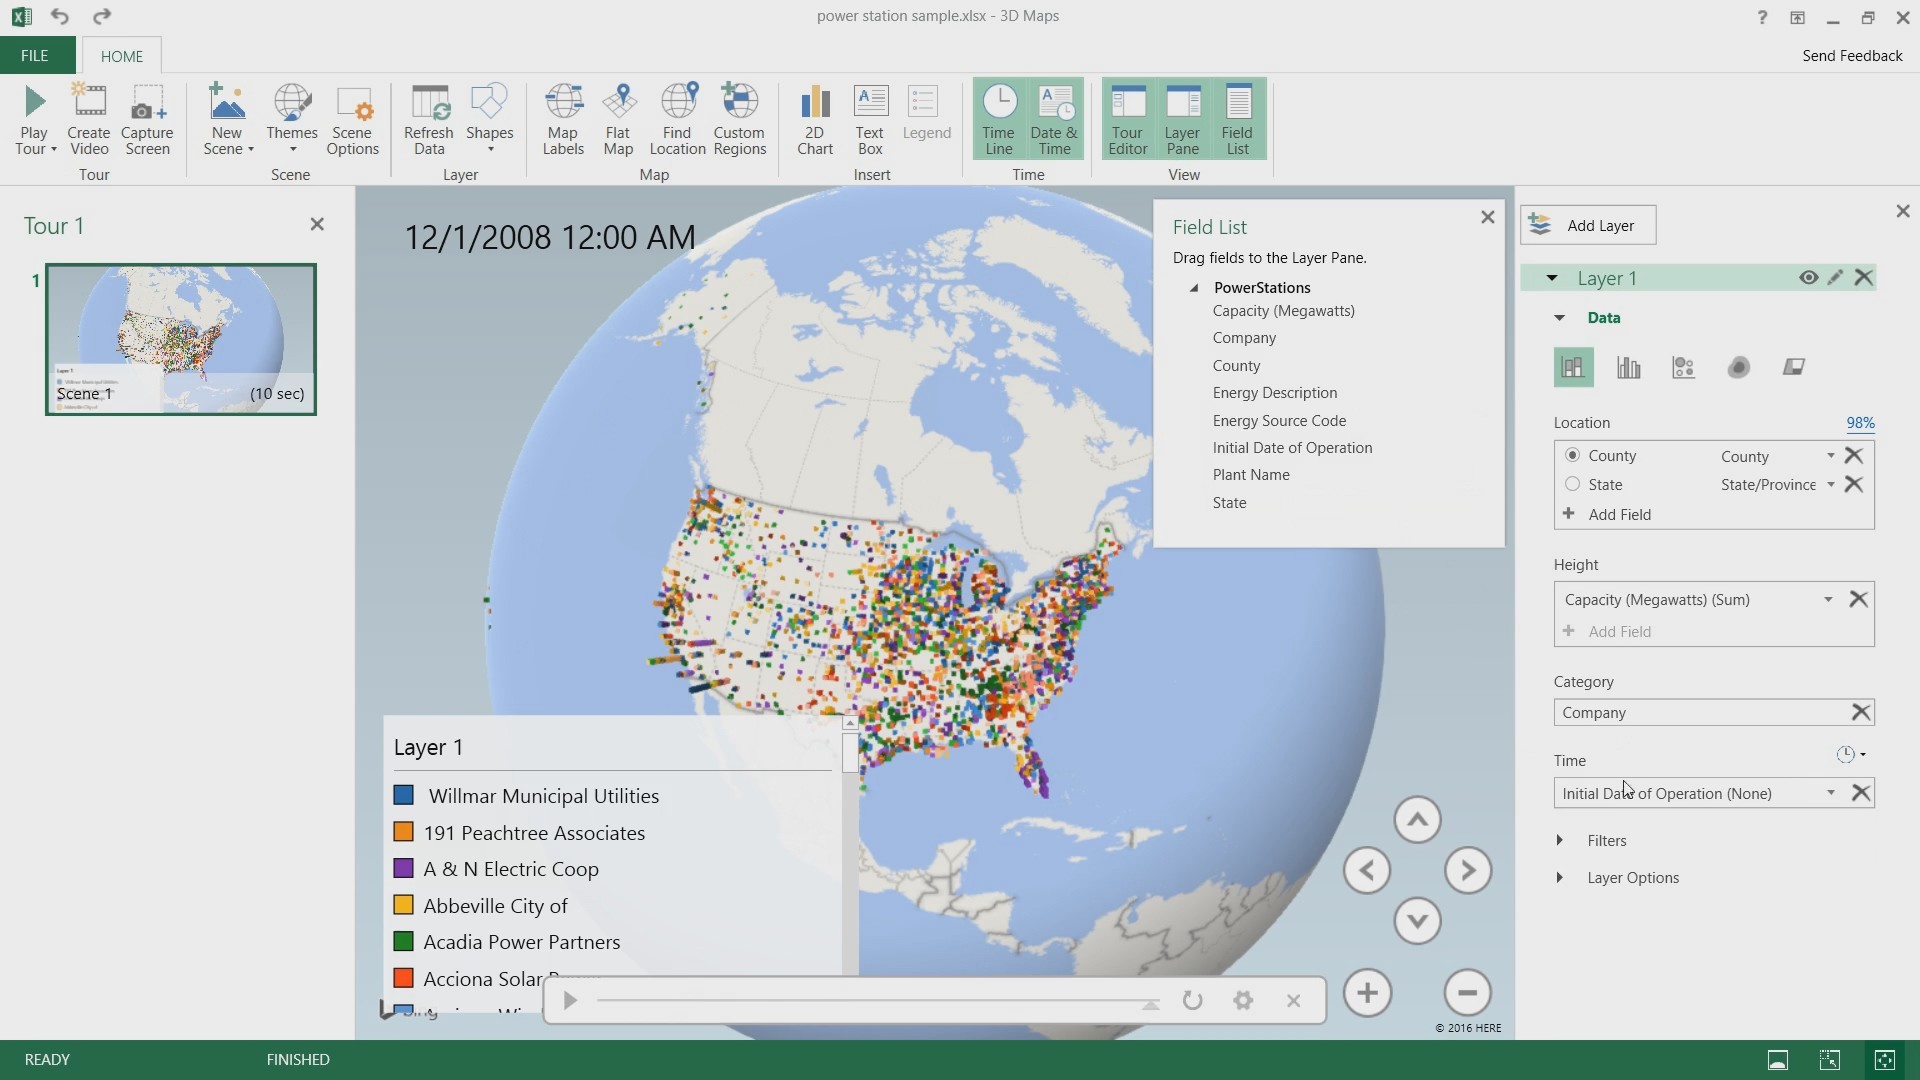Select the State location radio button
The image size is (1920, 1080).
click(x=1572, y=485)
